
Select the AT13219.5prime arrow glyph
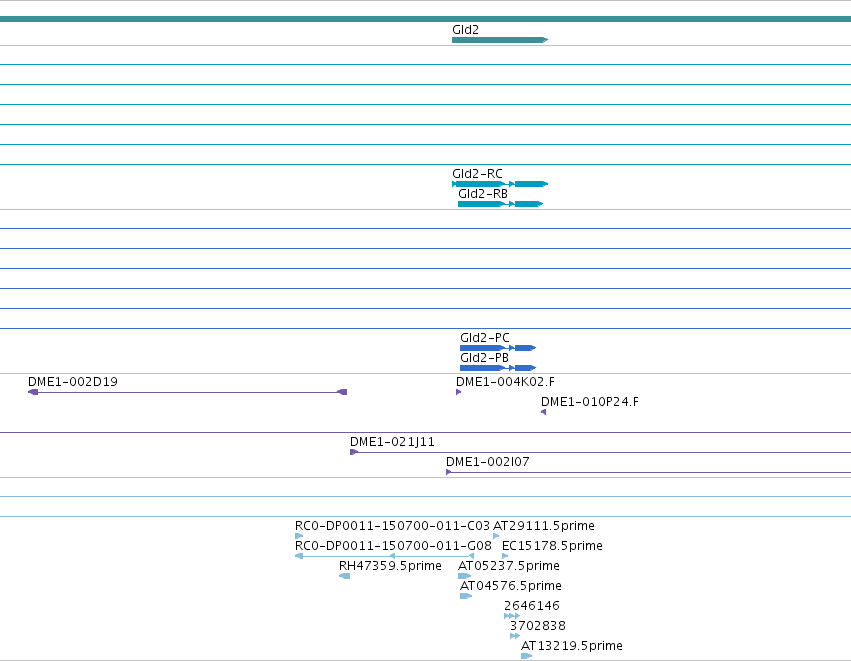pyautogui.click(x=526, y=657)
